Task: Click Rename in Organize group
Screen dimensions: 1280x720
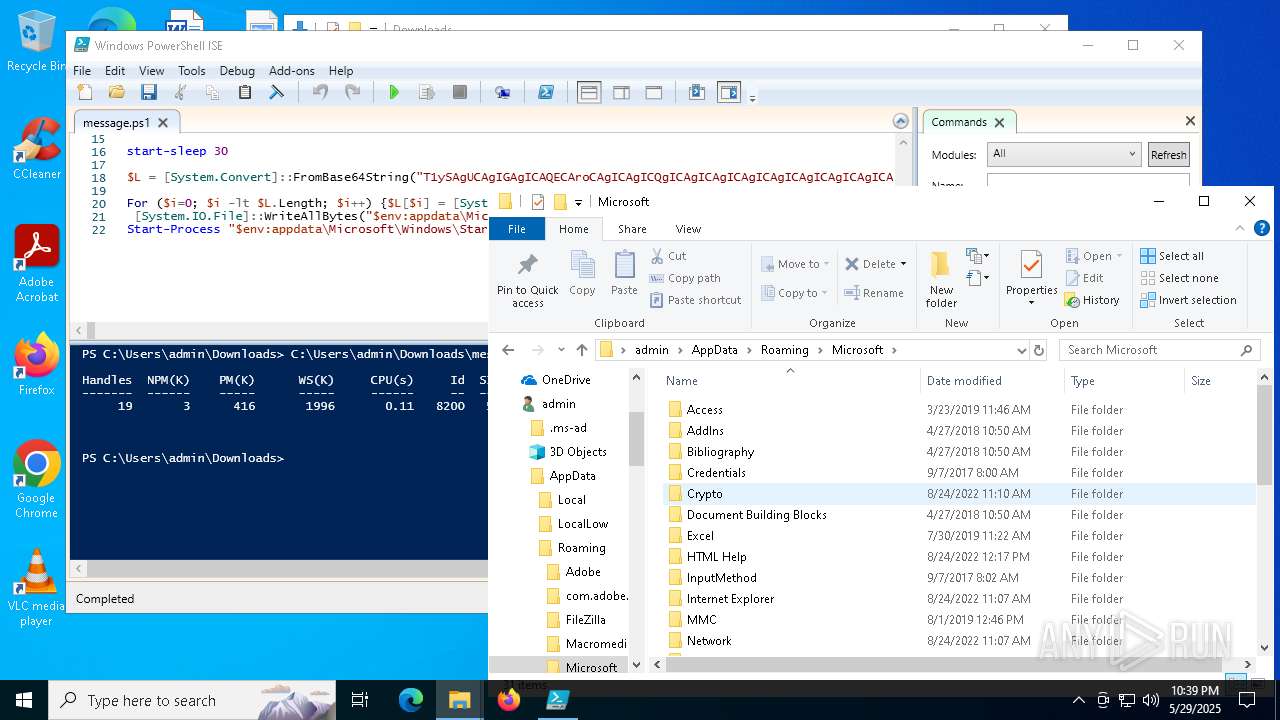Action: (873, 293)
